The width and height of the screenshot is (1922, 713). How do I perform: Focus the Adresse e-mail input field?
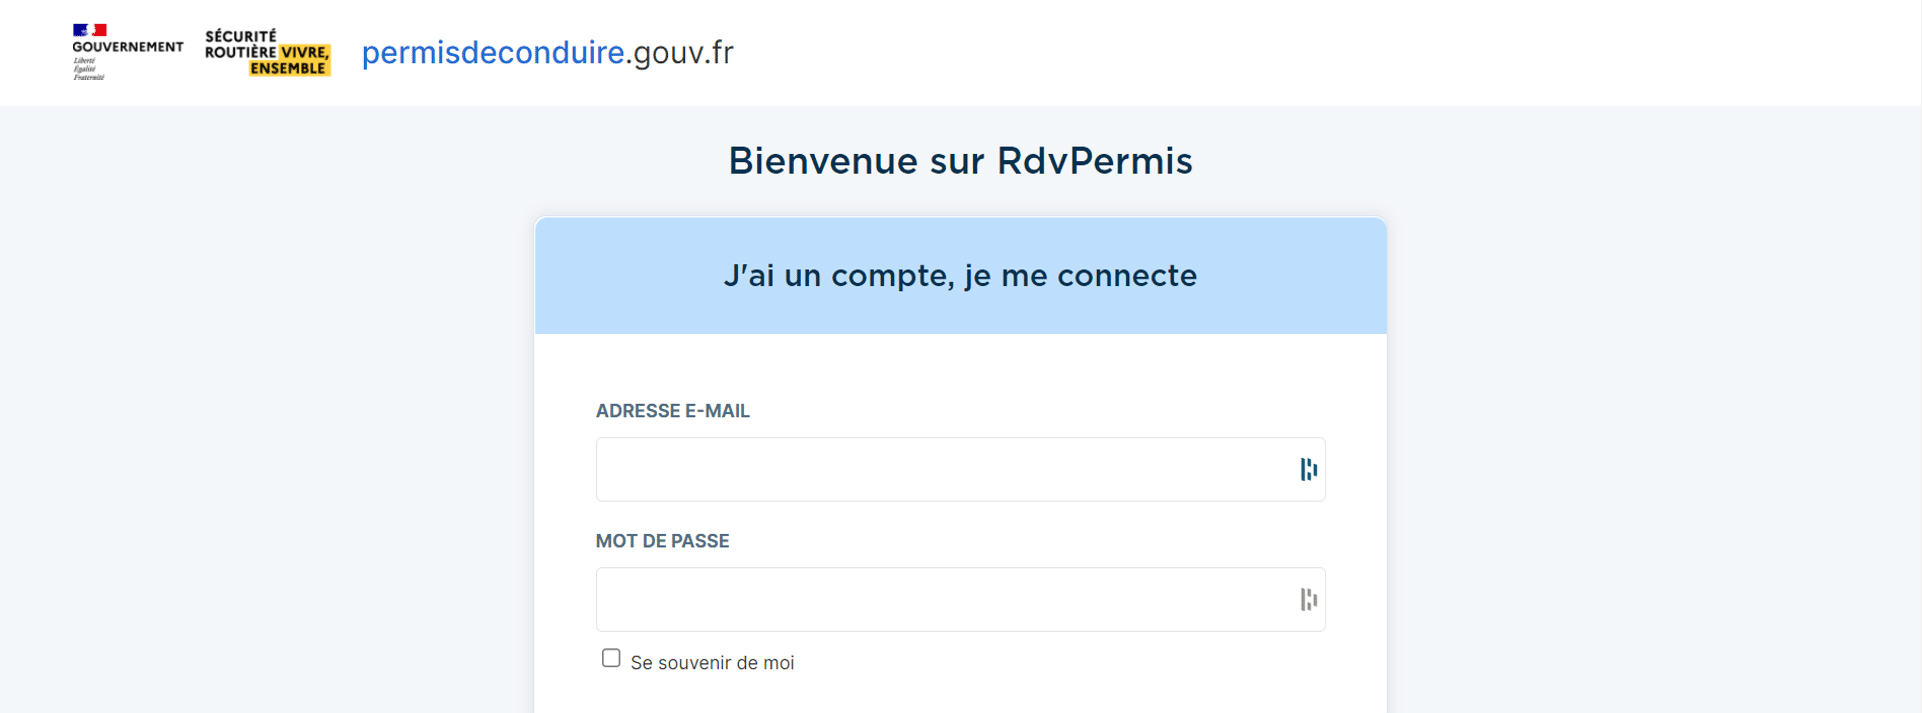(x=961, y=469)
